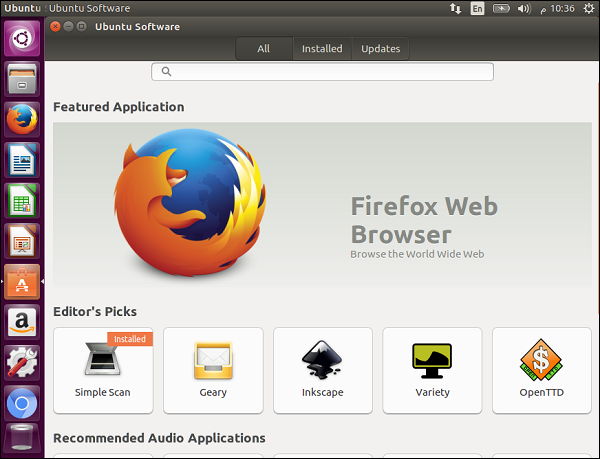
Task: Switch to the Updates tab
Action: [380, 49]
